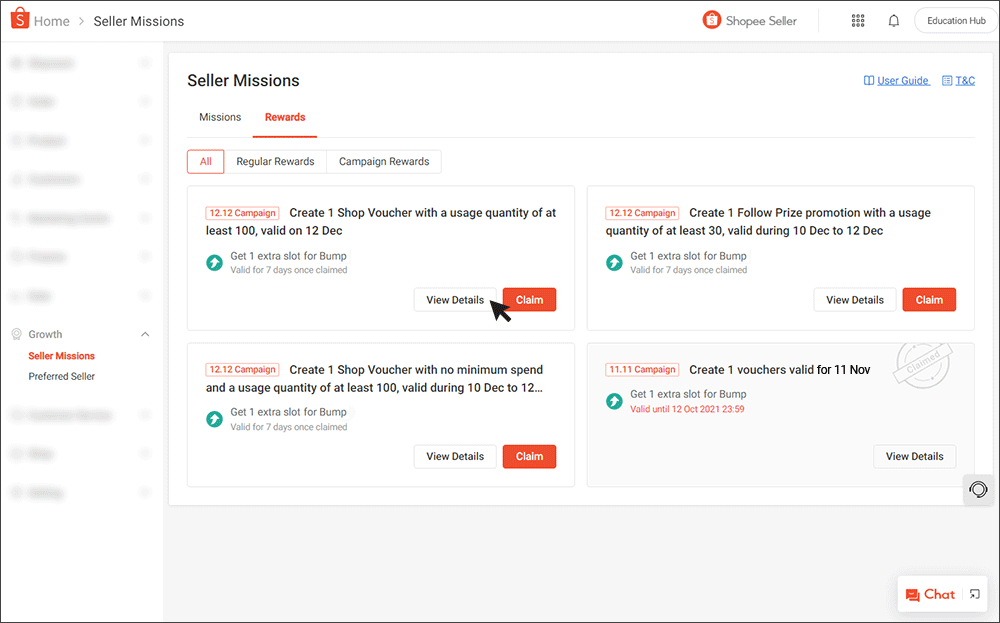Click Bump icon in no minimum spend card

tap(214, 419)
